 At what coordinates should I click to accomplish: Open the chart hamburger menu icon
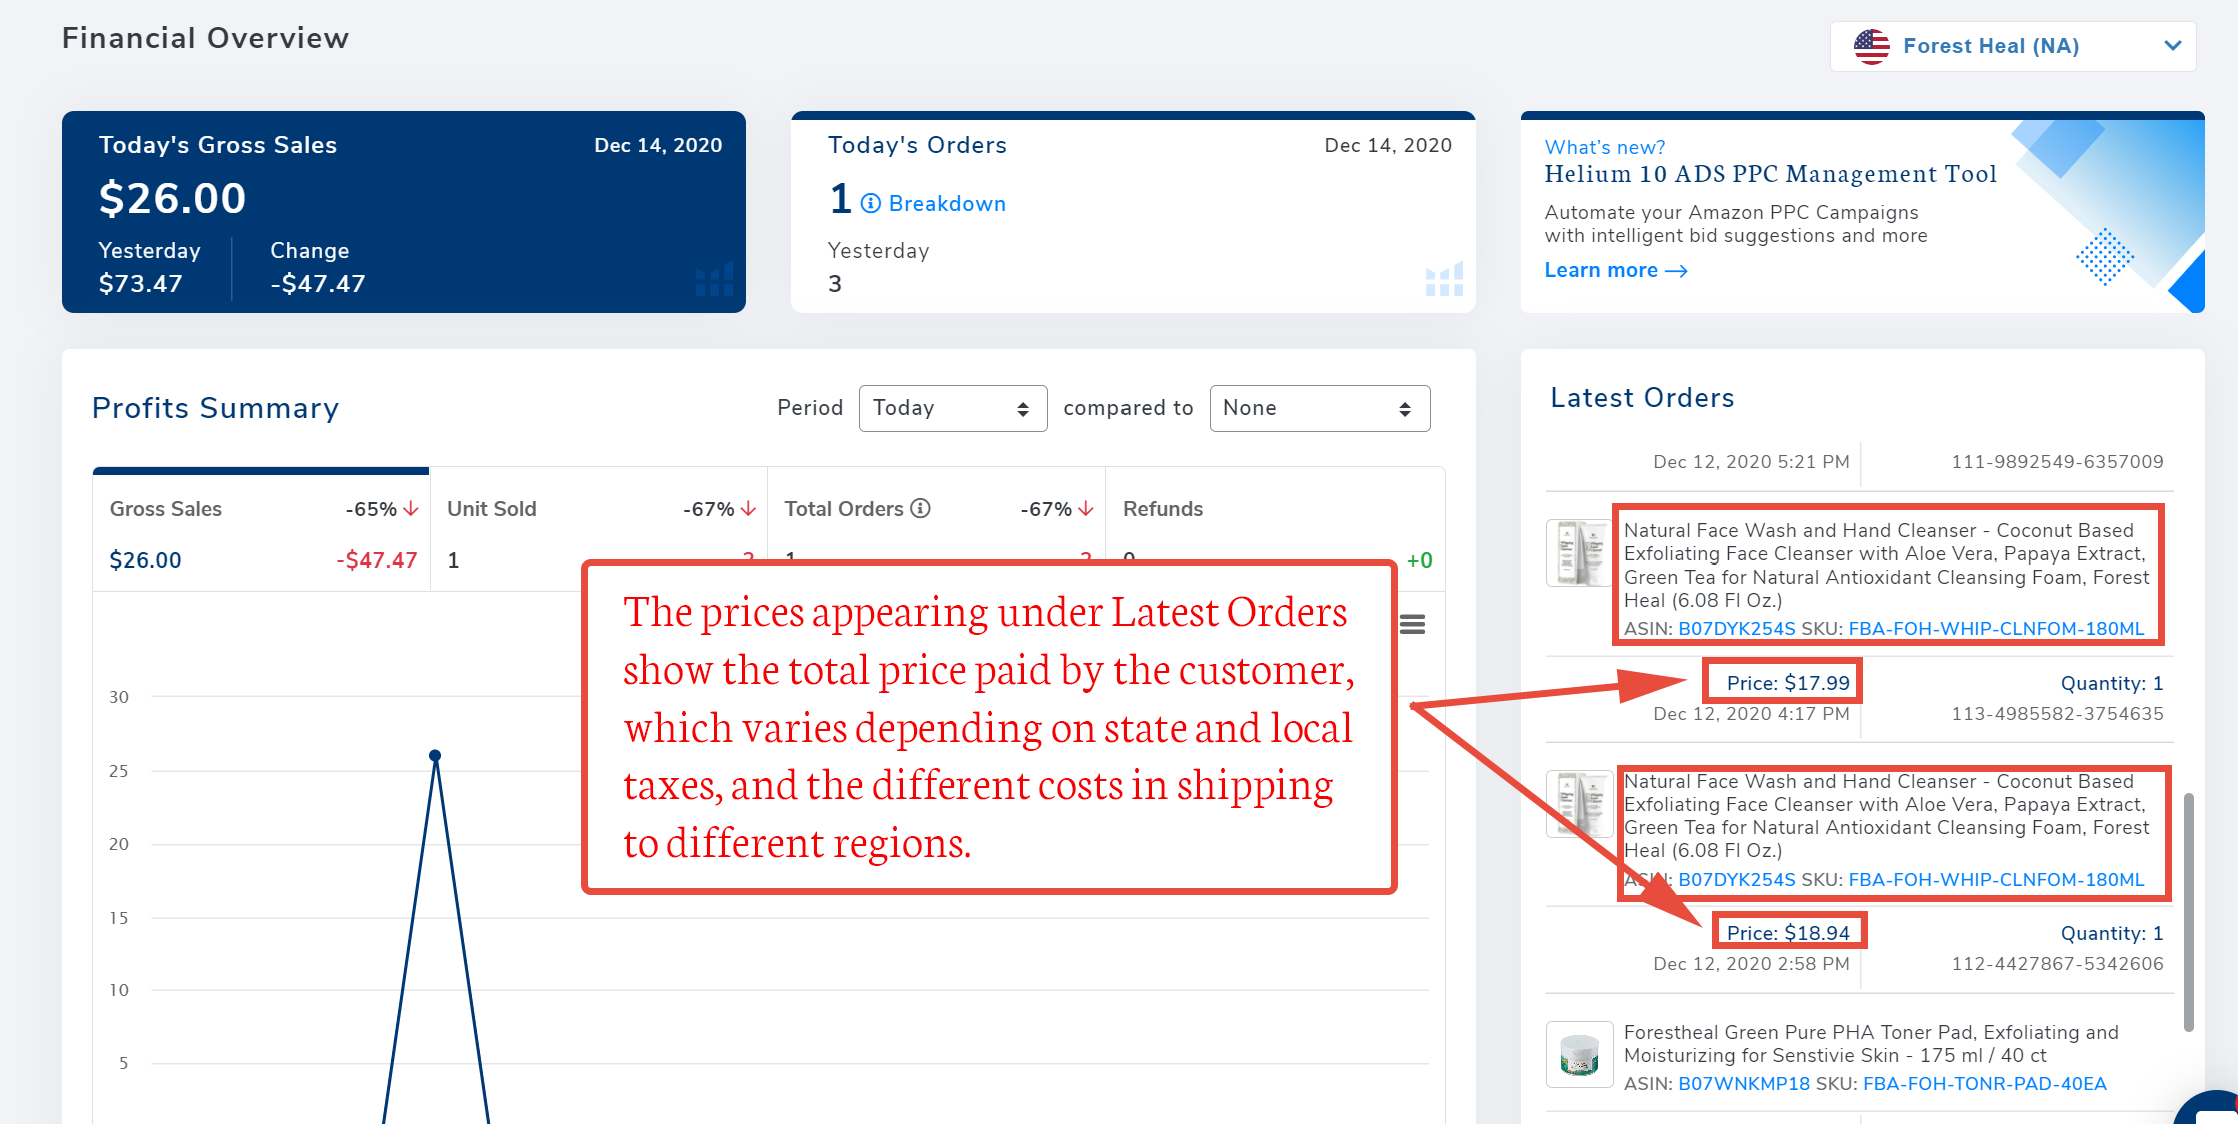pos(1412,625)
